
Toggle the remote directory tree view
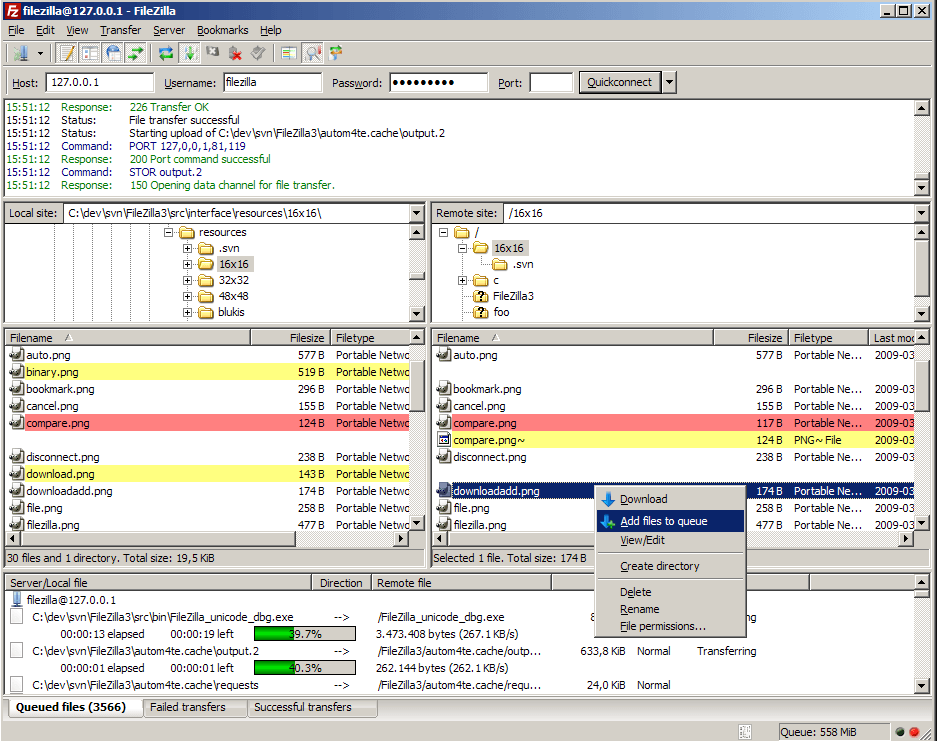click(110, 53)
